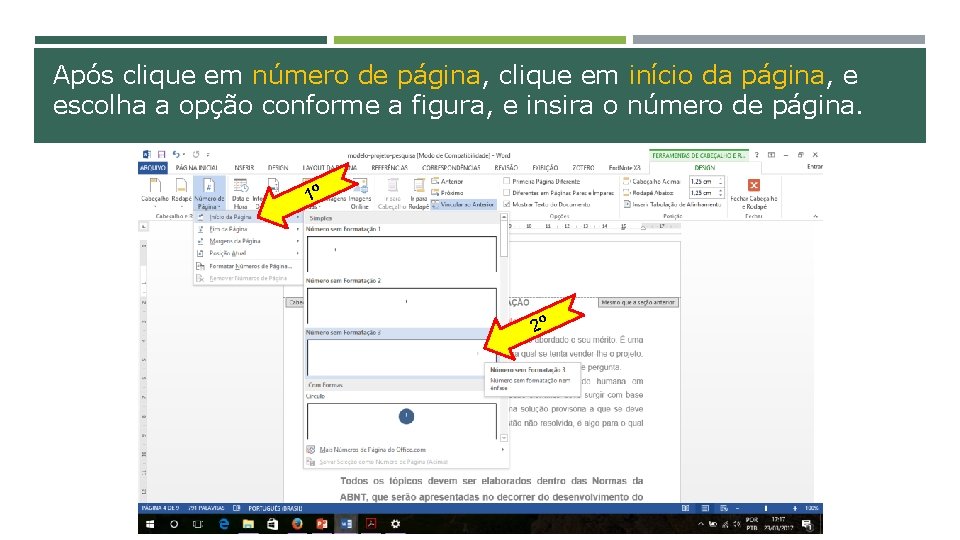Toggle Vincular ao Anterior
The image size is (960, 540).
pos(463,204)
